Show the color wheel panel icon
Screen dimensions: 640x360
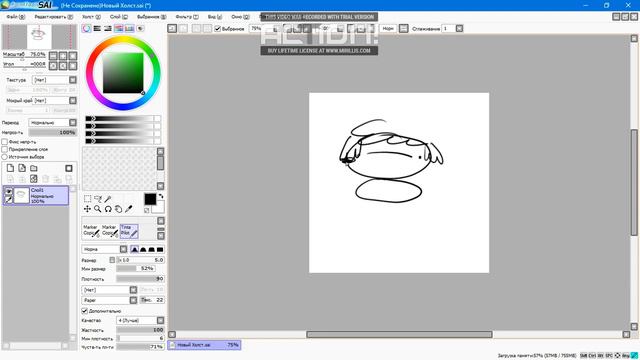tap(87, 28)
